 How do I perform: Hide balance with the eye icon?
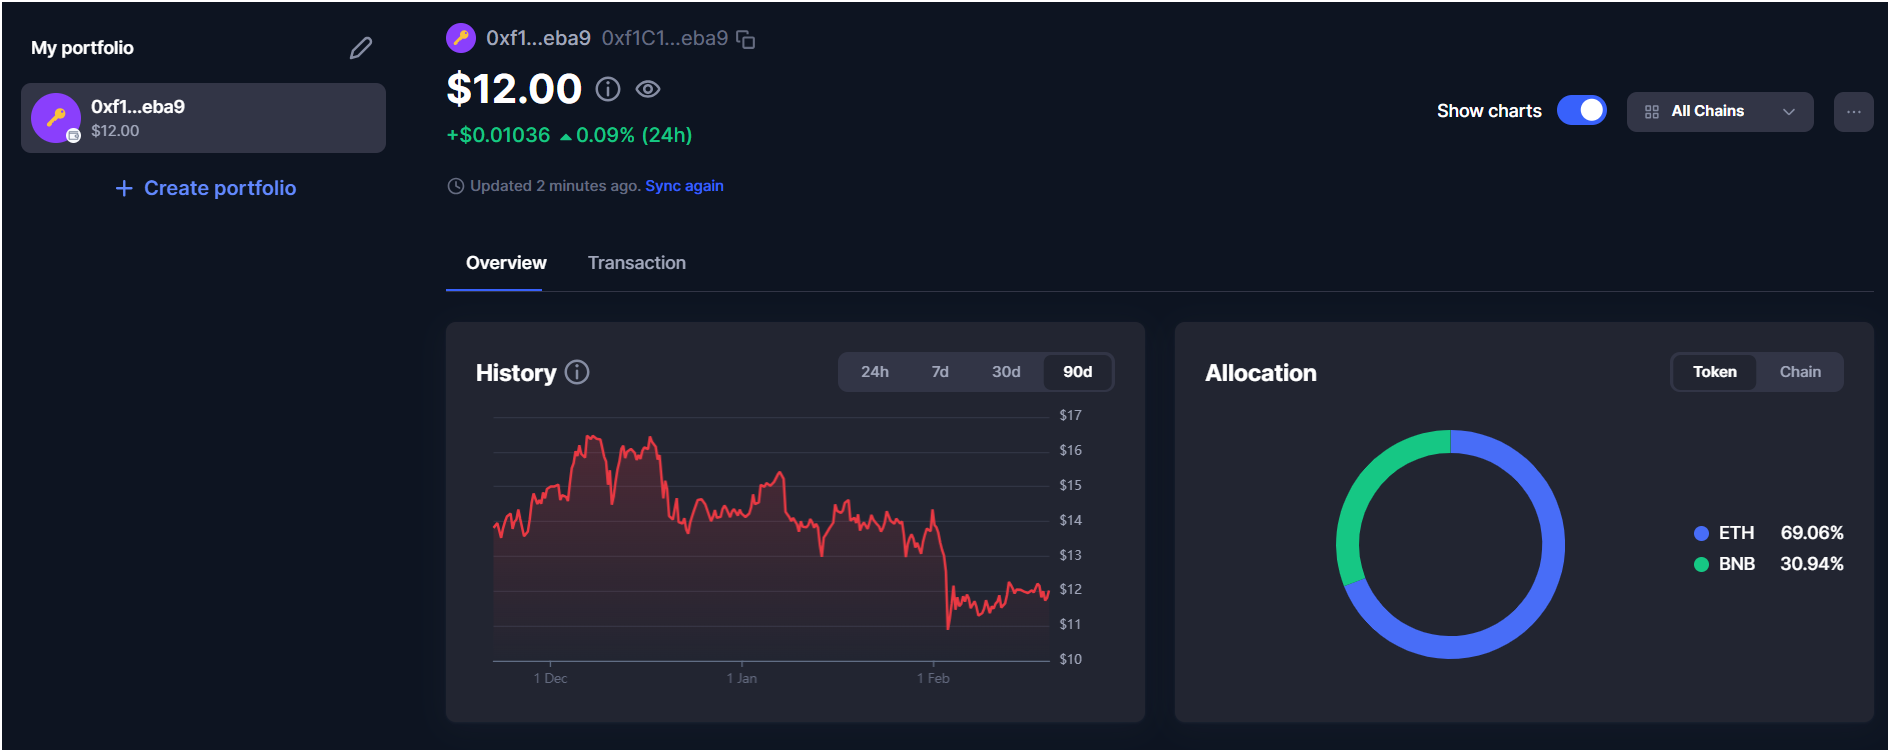click(x=648, y=89)
